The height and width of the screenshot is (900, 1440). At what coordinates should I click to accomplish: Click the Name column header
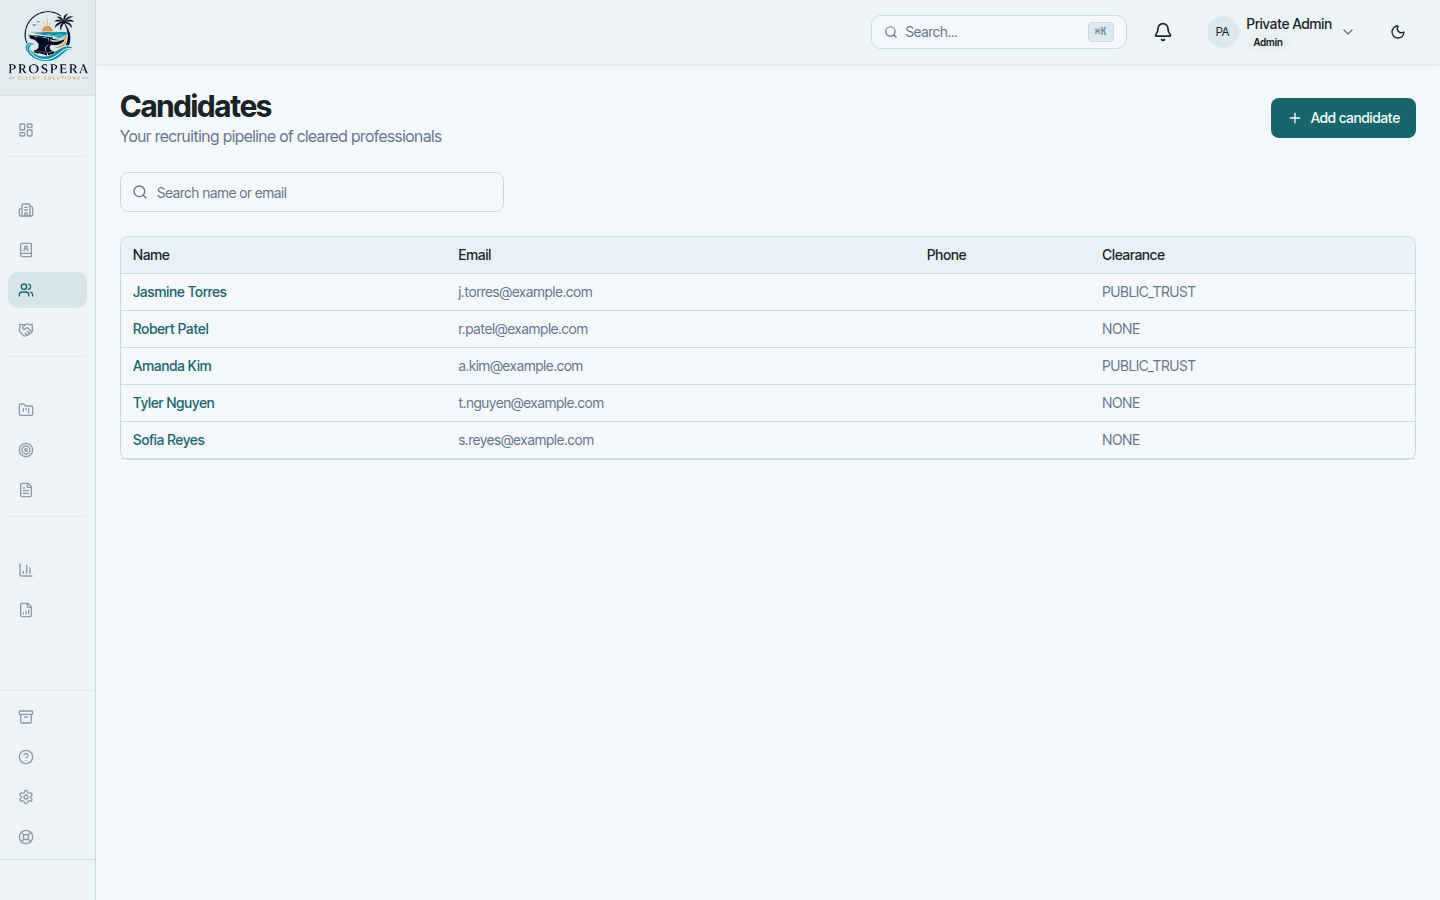click(151, 255)
